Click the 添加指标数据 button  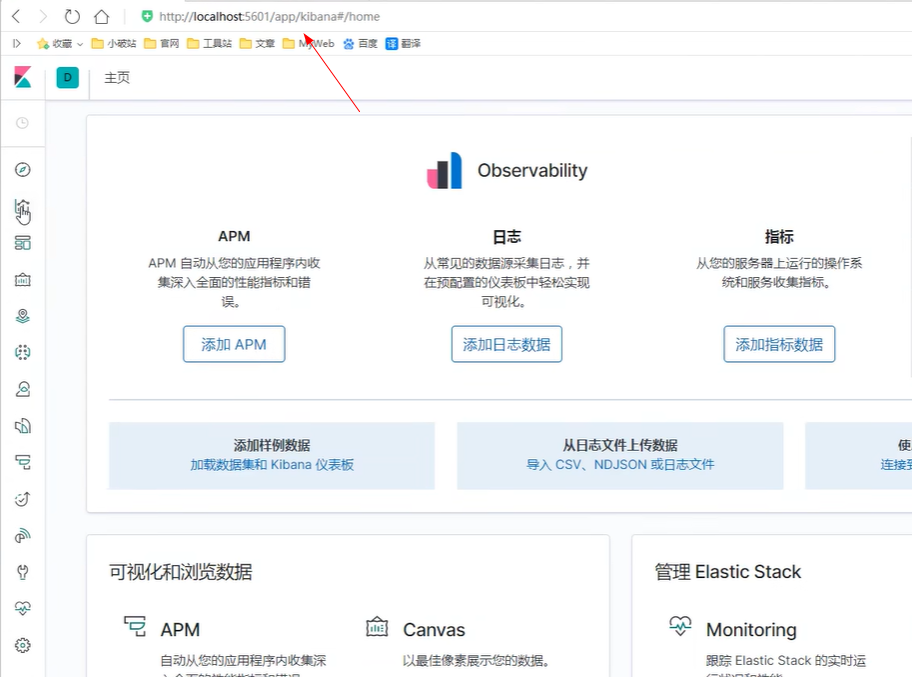click(779, 344)
